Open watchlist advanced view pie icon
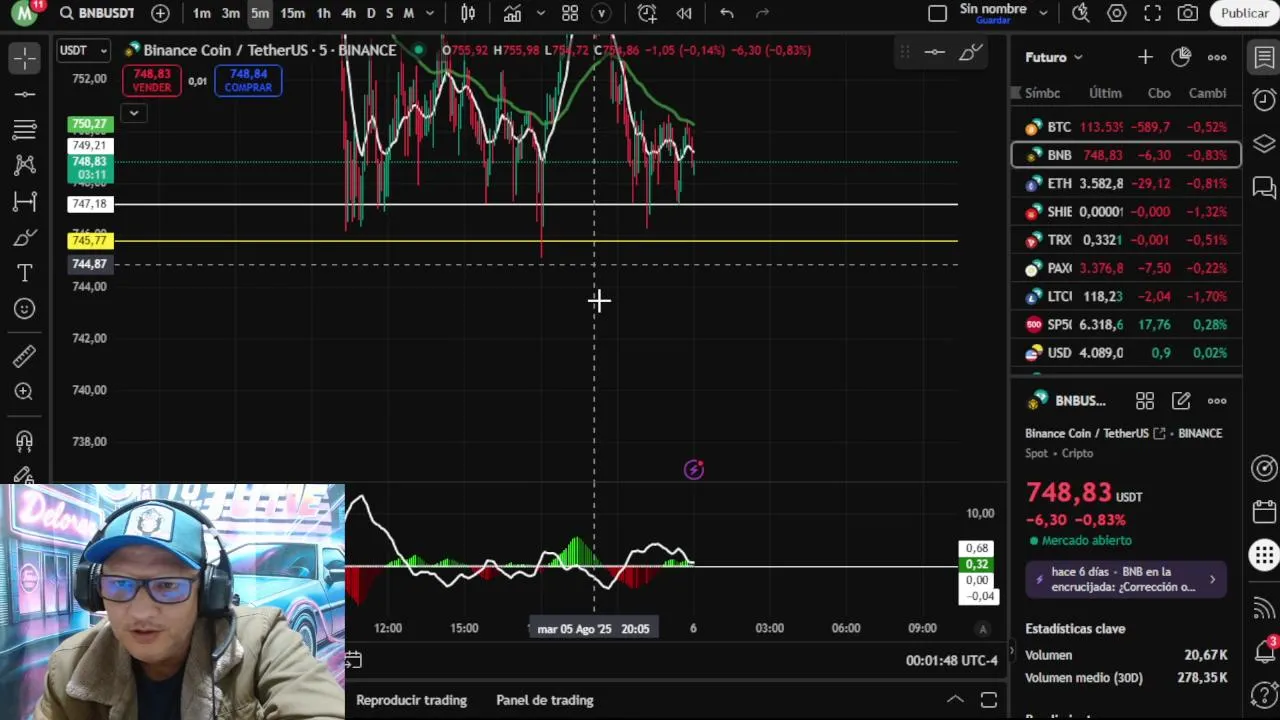This screenshot has height=720, width=1280. tap(1181, 57)
